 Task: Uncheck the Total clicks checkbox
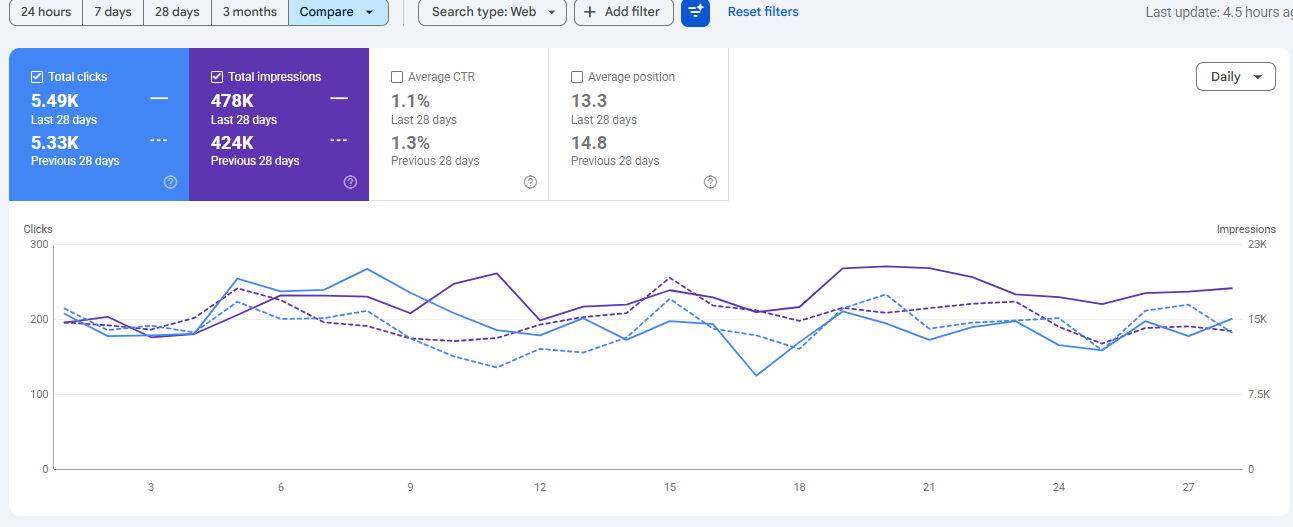coord(37,77)
